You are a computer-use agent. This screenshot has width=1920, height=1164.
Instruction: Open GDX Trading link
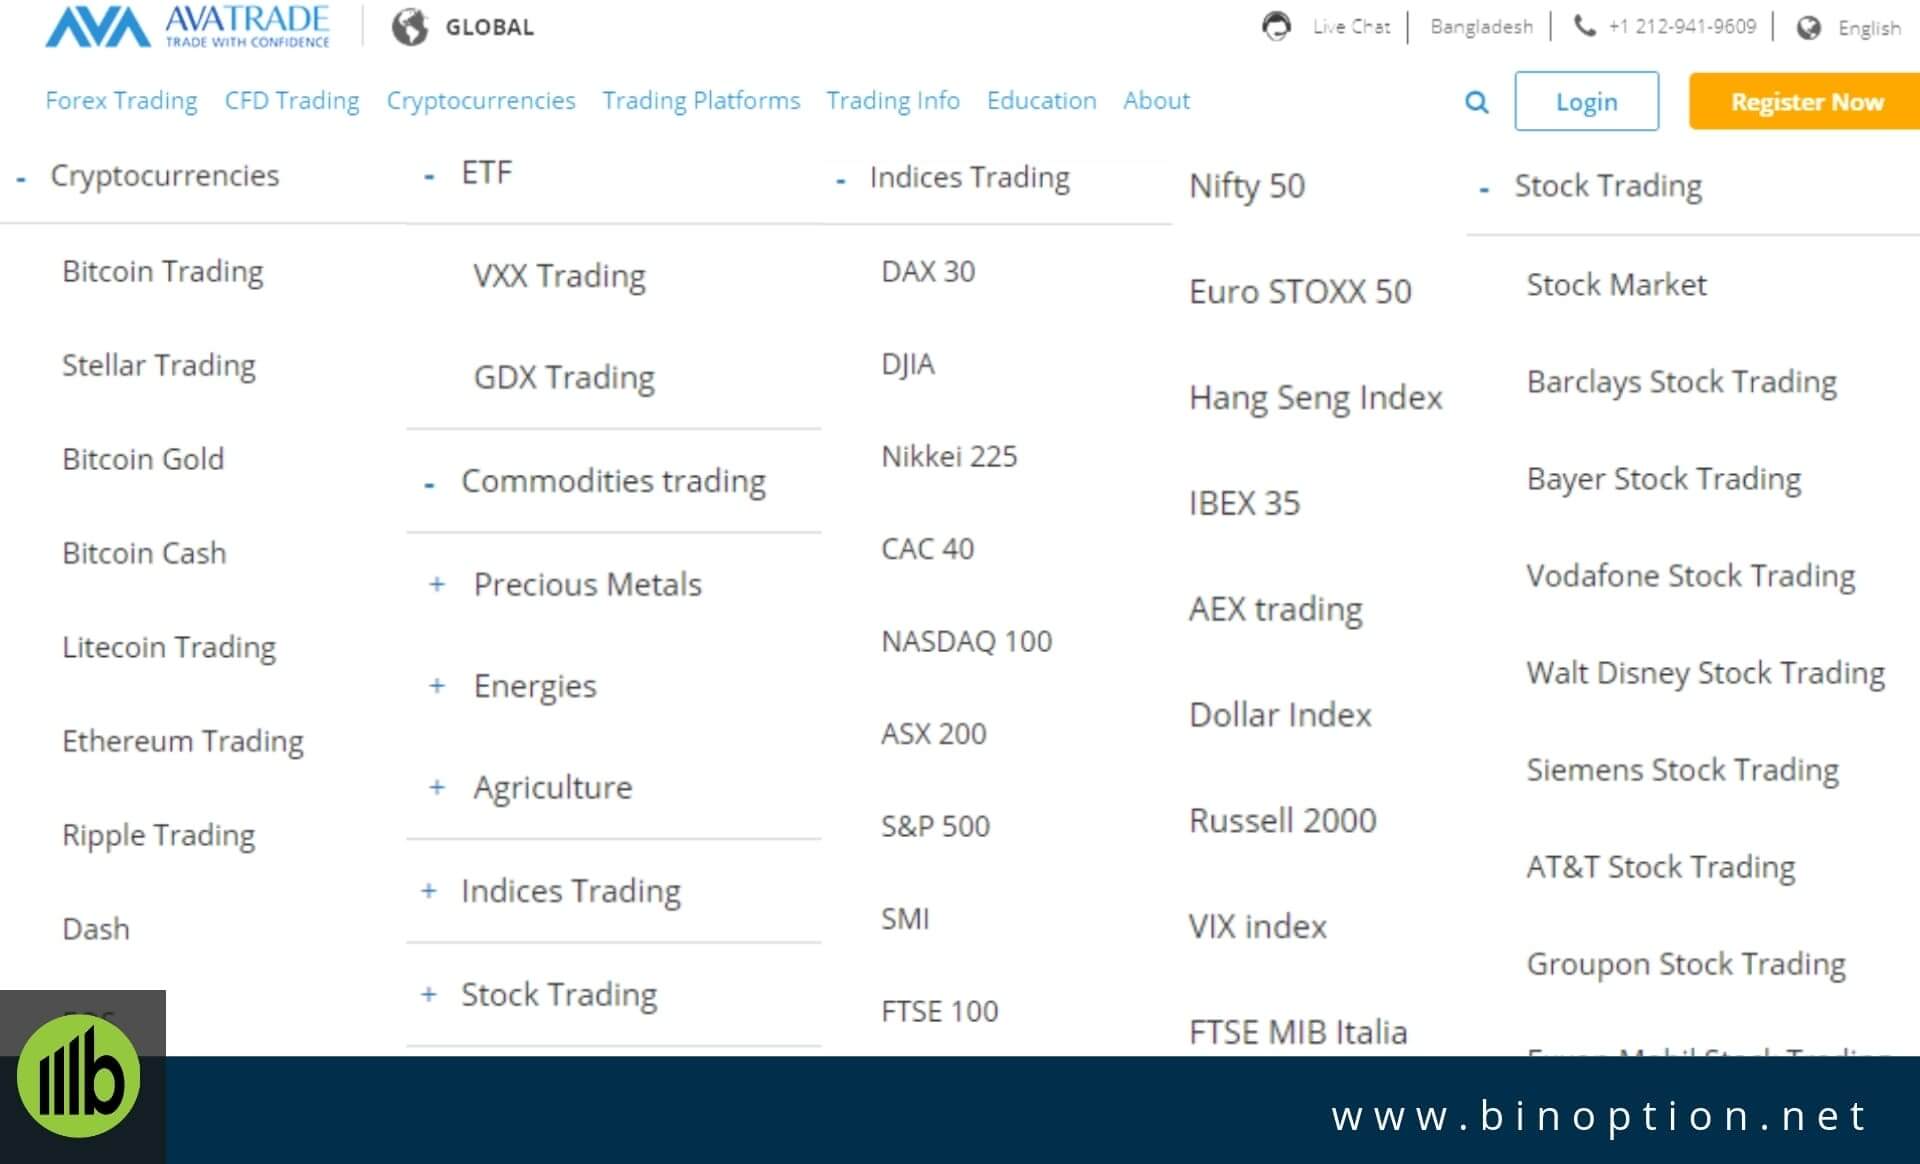point(564,378)
